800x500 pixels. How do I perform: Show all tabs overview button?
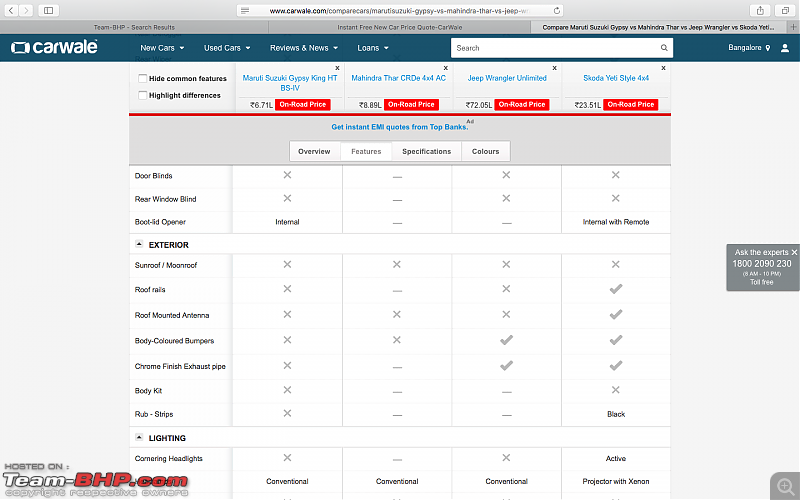coord(785,10)
